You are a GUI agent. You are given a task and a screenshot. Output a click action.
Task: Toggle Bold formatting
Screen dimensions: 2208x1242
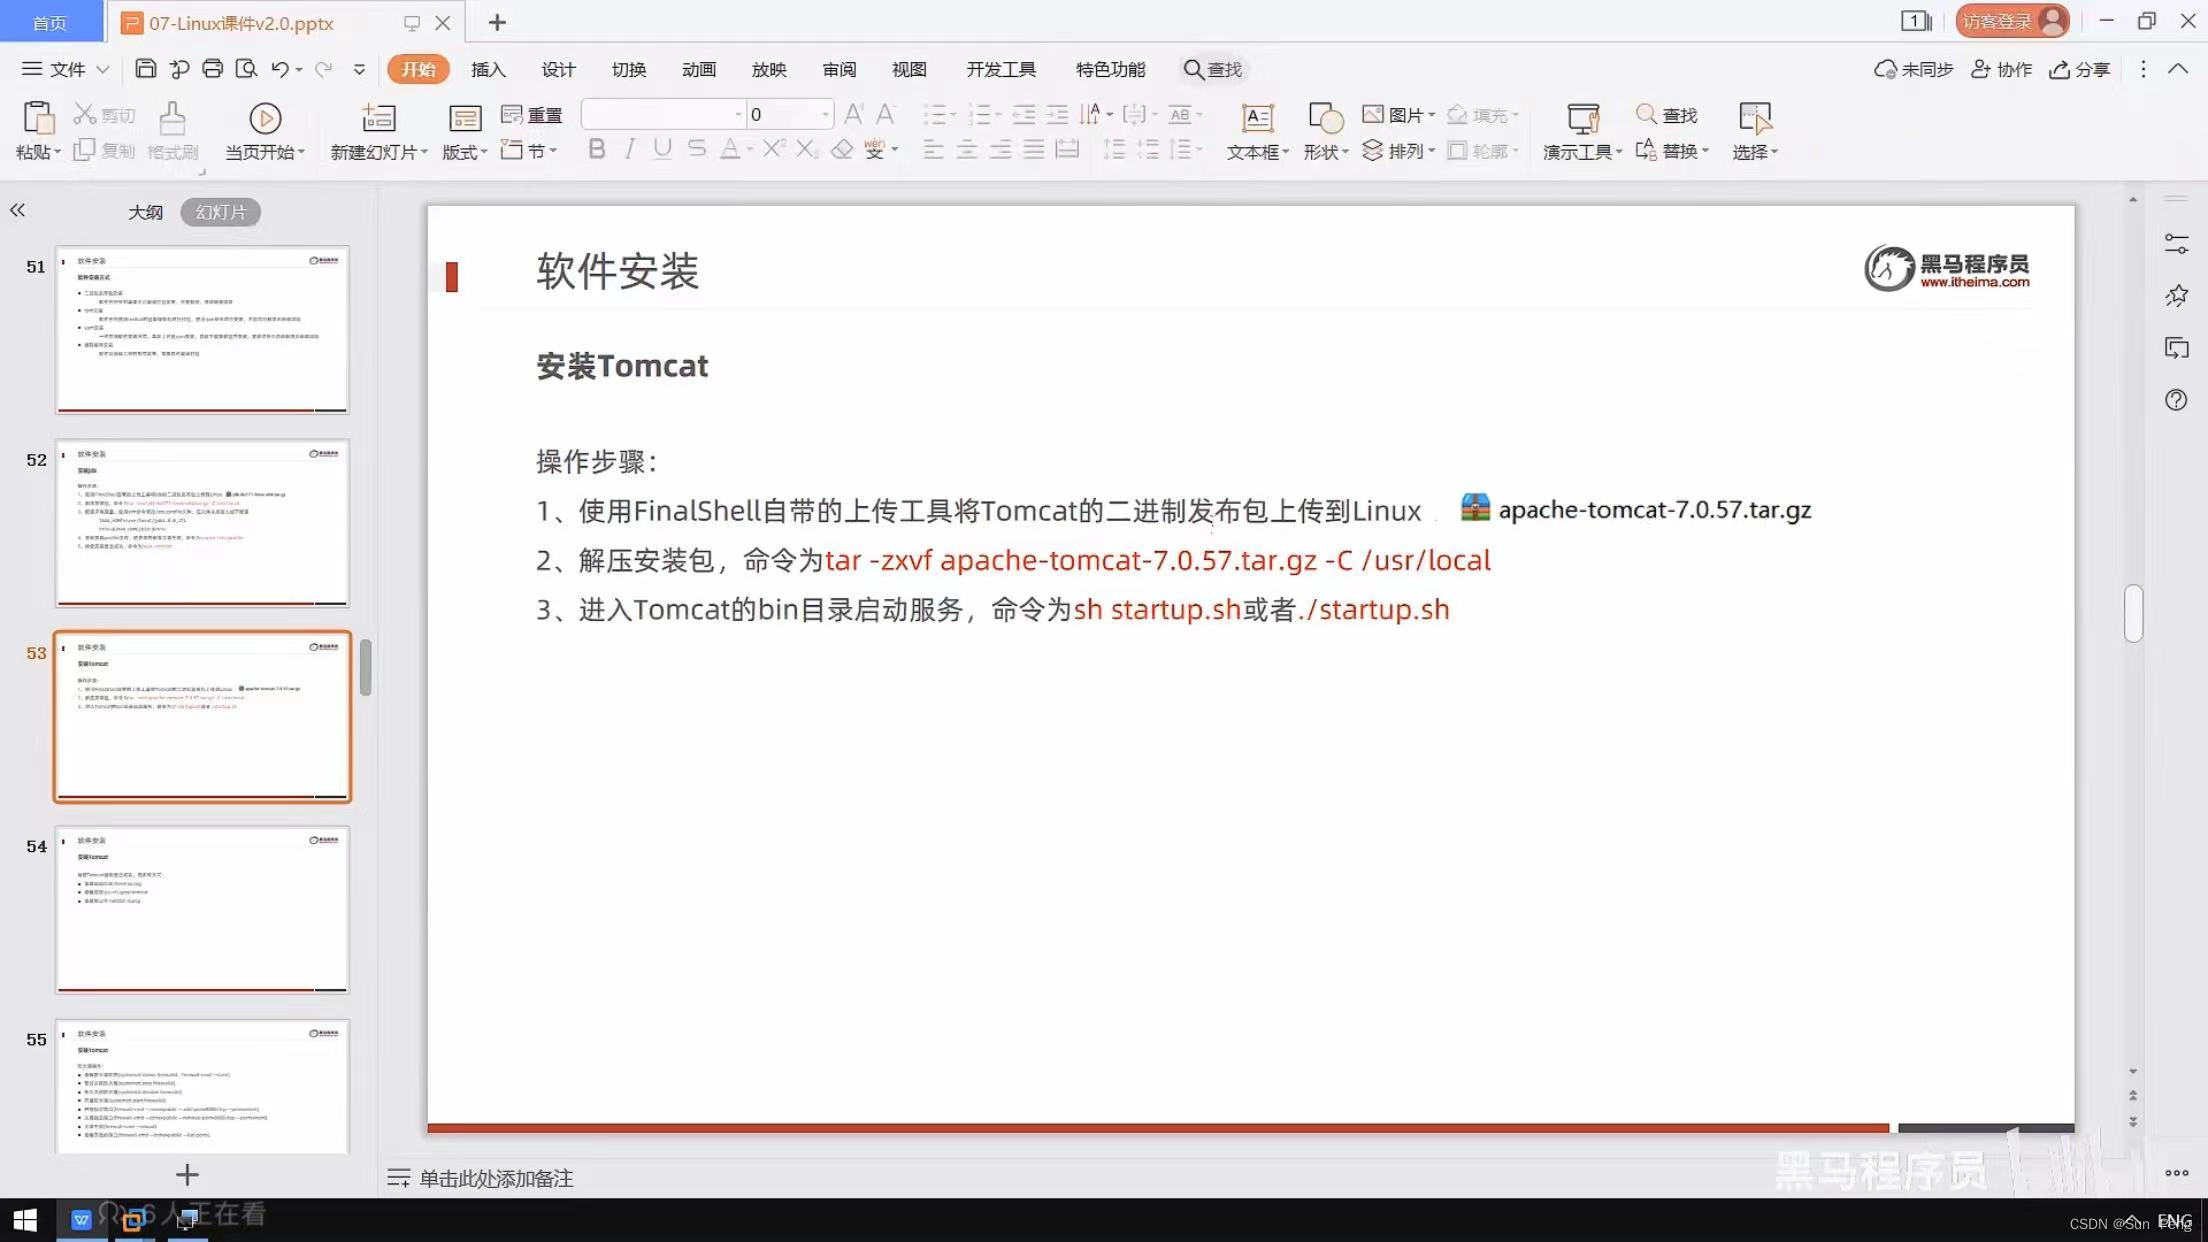pos(596,149)
